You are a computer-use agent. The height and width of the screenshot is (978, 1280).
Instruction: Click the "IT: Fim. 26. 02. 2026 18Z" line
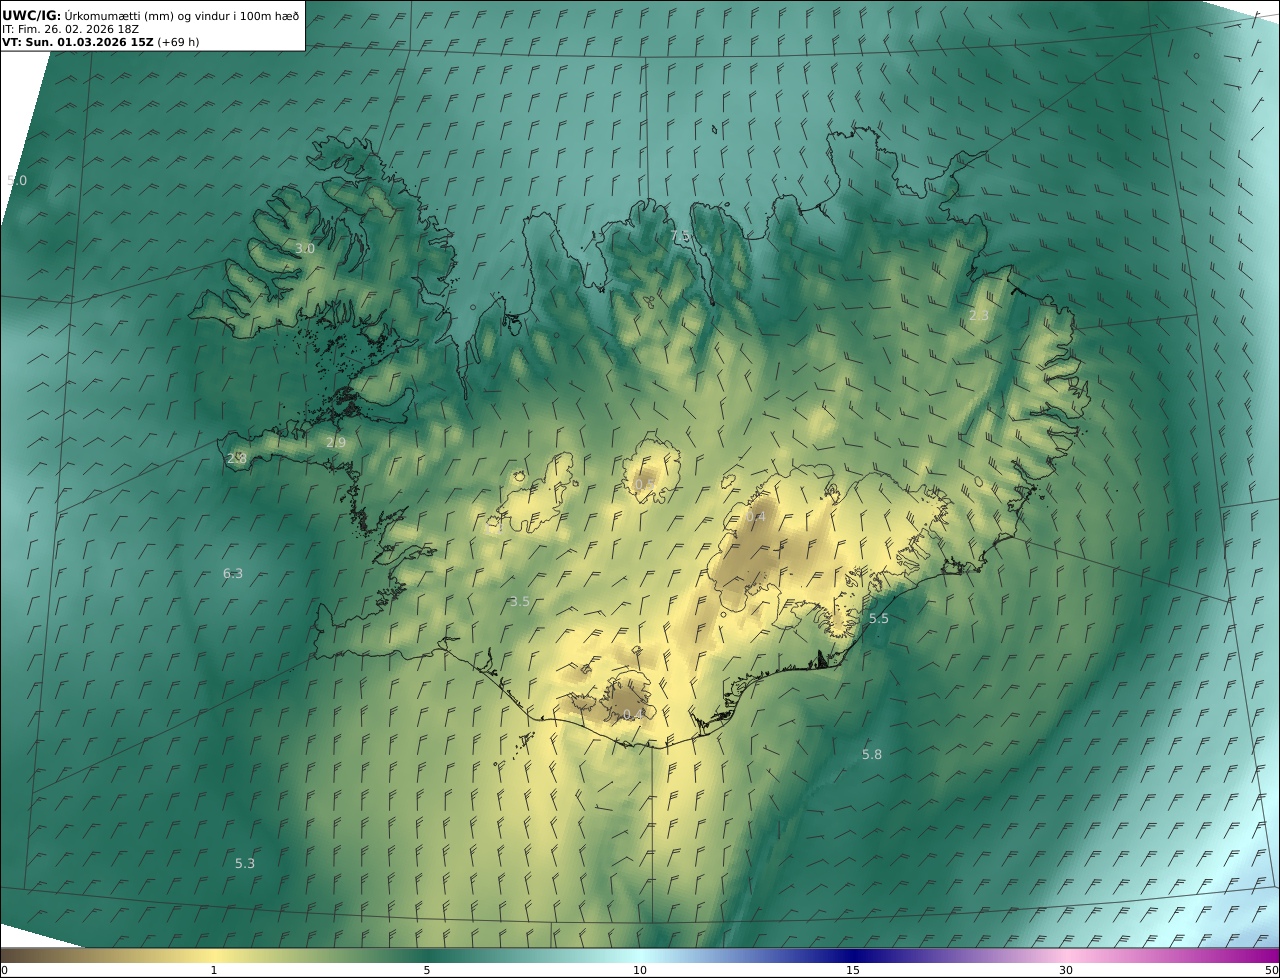tap(70, 29)
